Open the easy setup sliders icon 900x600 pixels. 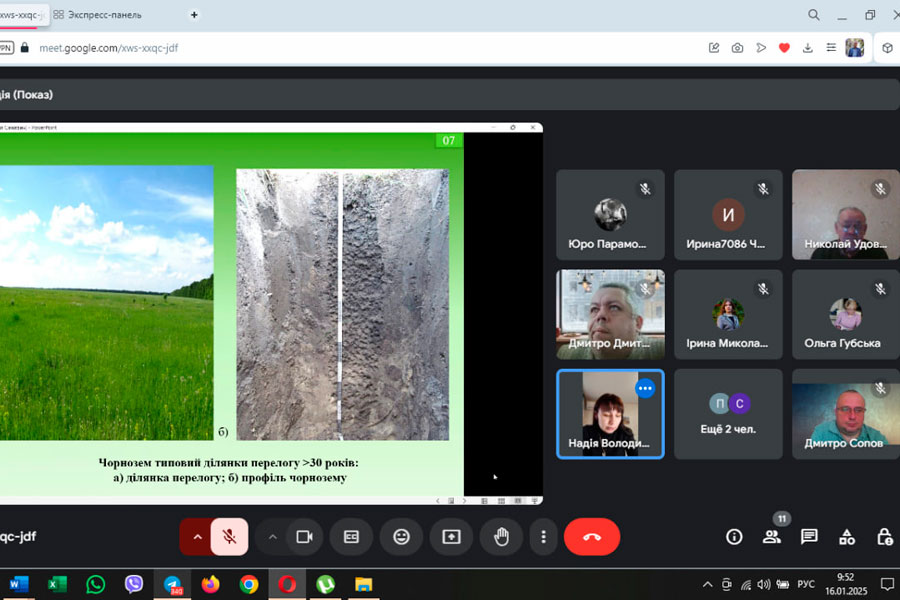831,48
